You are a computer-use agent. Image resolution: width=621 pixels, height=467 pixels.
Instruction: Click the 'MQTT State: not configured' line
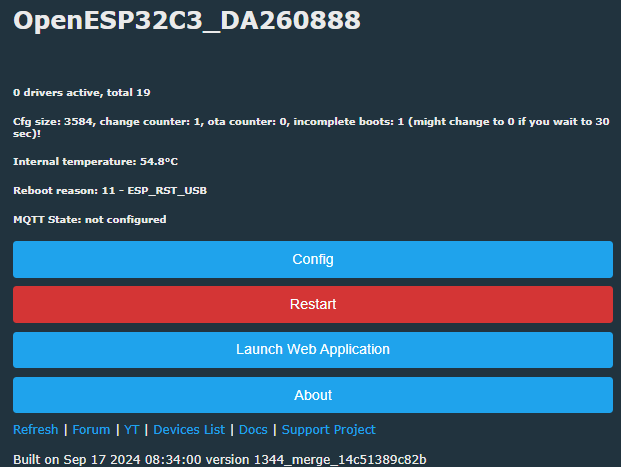tap(90, 219)
